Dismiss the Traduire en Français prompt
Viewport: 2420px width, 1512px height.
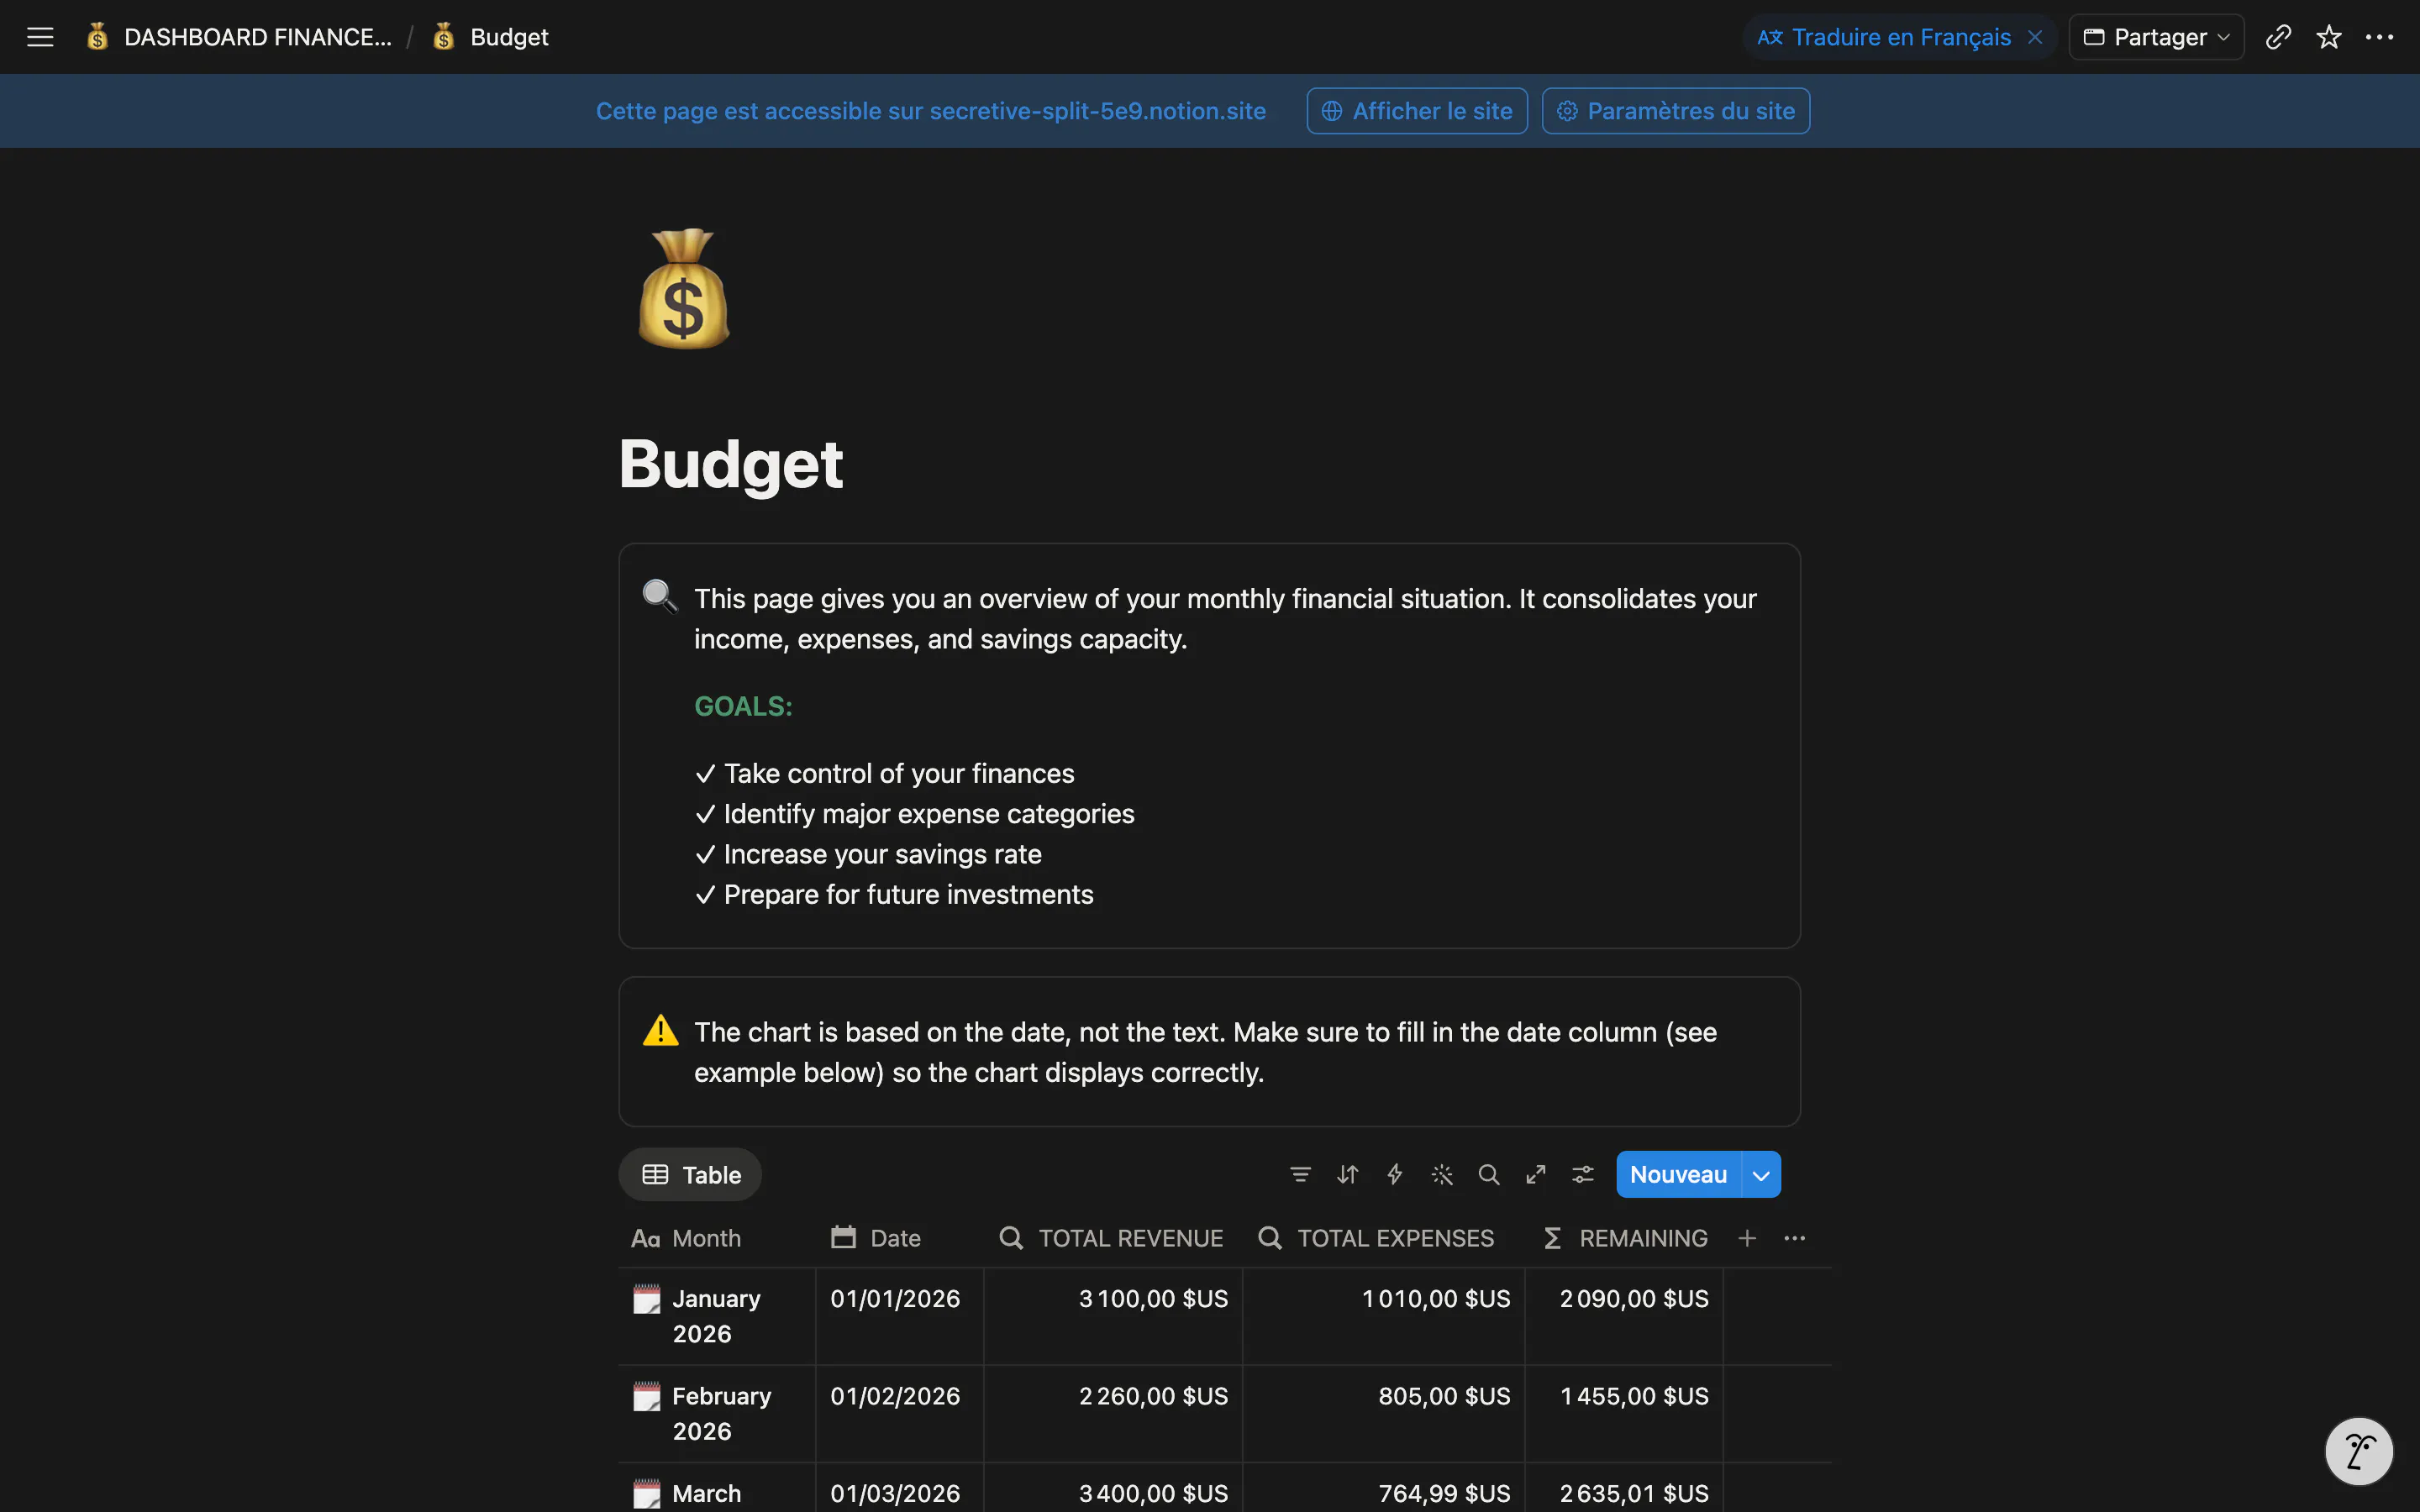click(2035, 37)
